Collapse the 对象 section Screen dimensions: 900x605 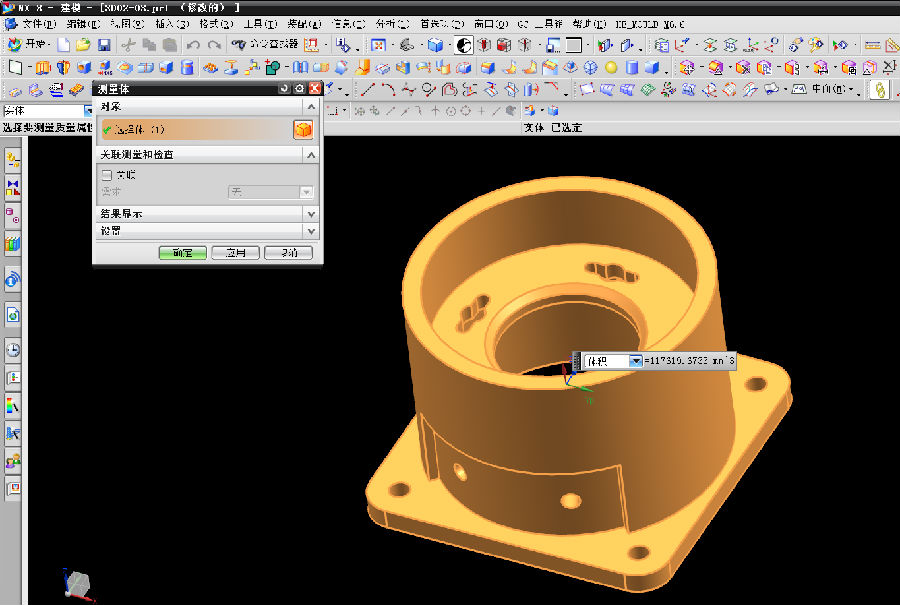tap(311, 107)
